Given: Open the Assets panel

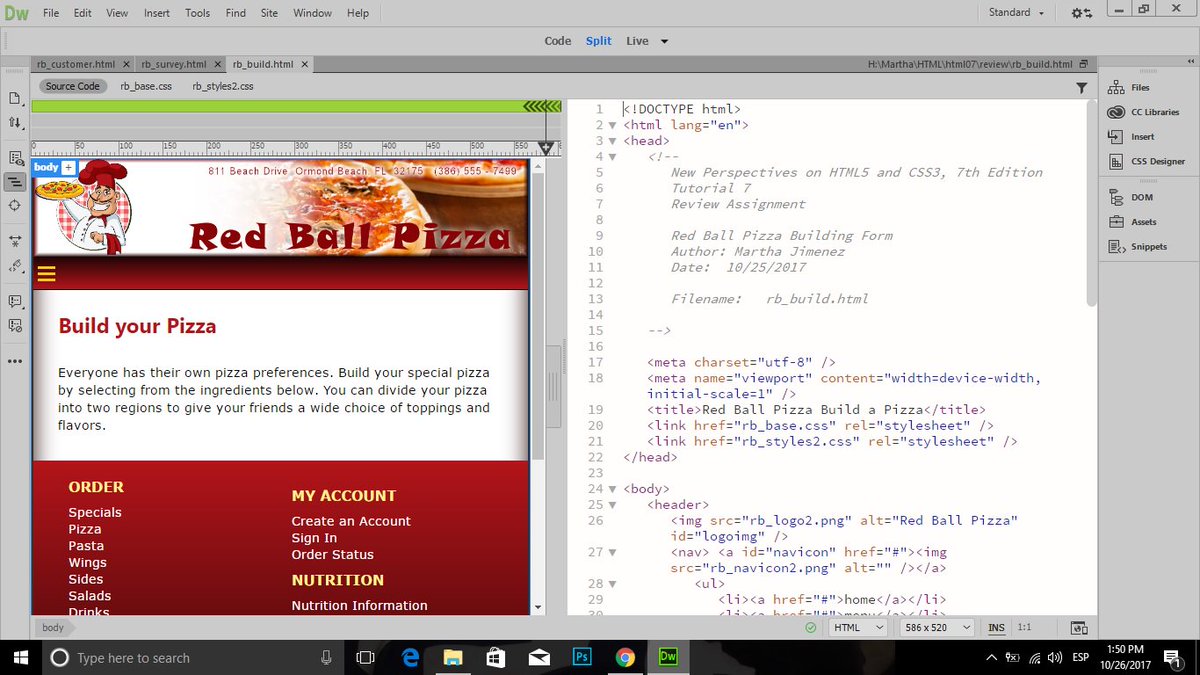Looking at the screenshot, I should pyautogui.click(x=1132, y=222).
